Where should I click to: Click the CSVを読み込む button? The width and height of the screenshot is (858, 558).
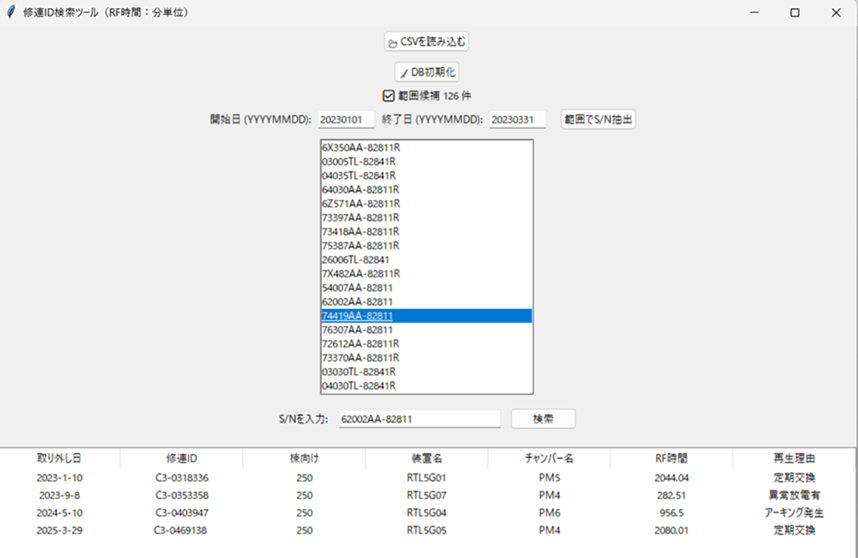tap(427, 42)
